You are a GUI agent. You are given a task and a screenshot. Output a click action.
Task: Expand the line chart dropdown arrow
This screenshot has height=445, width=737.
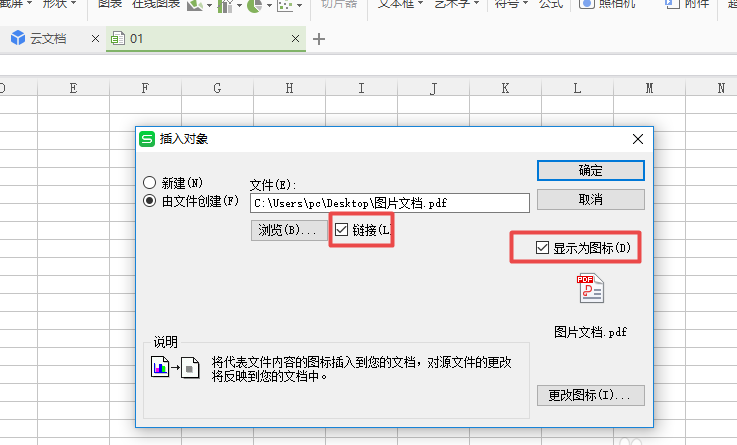[209, 6]
